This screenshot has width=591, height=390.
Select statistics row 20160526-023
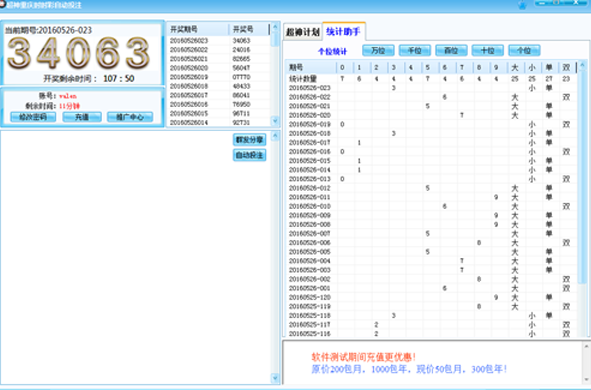pos(431,88)
